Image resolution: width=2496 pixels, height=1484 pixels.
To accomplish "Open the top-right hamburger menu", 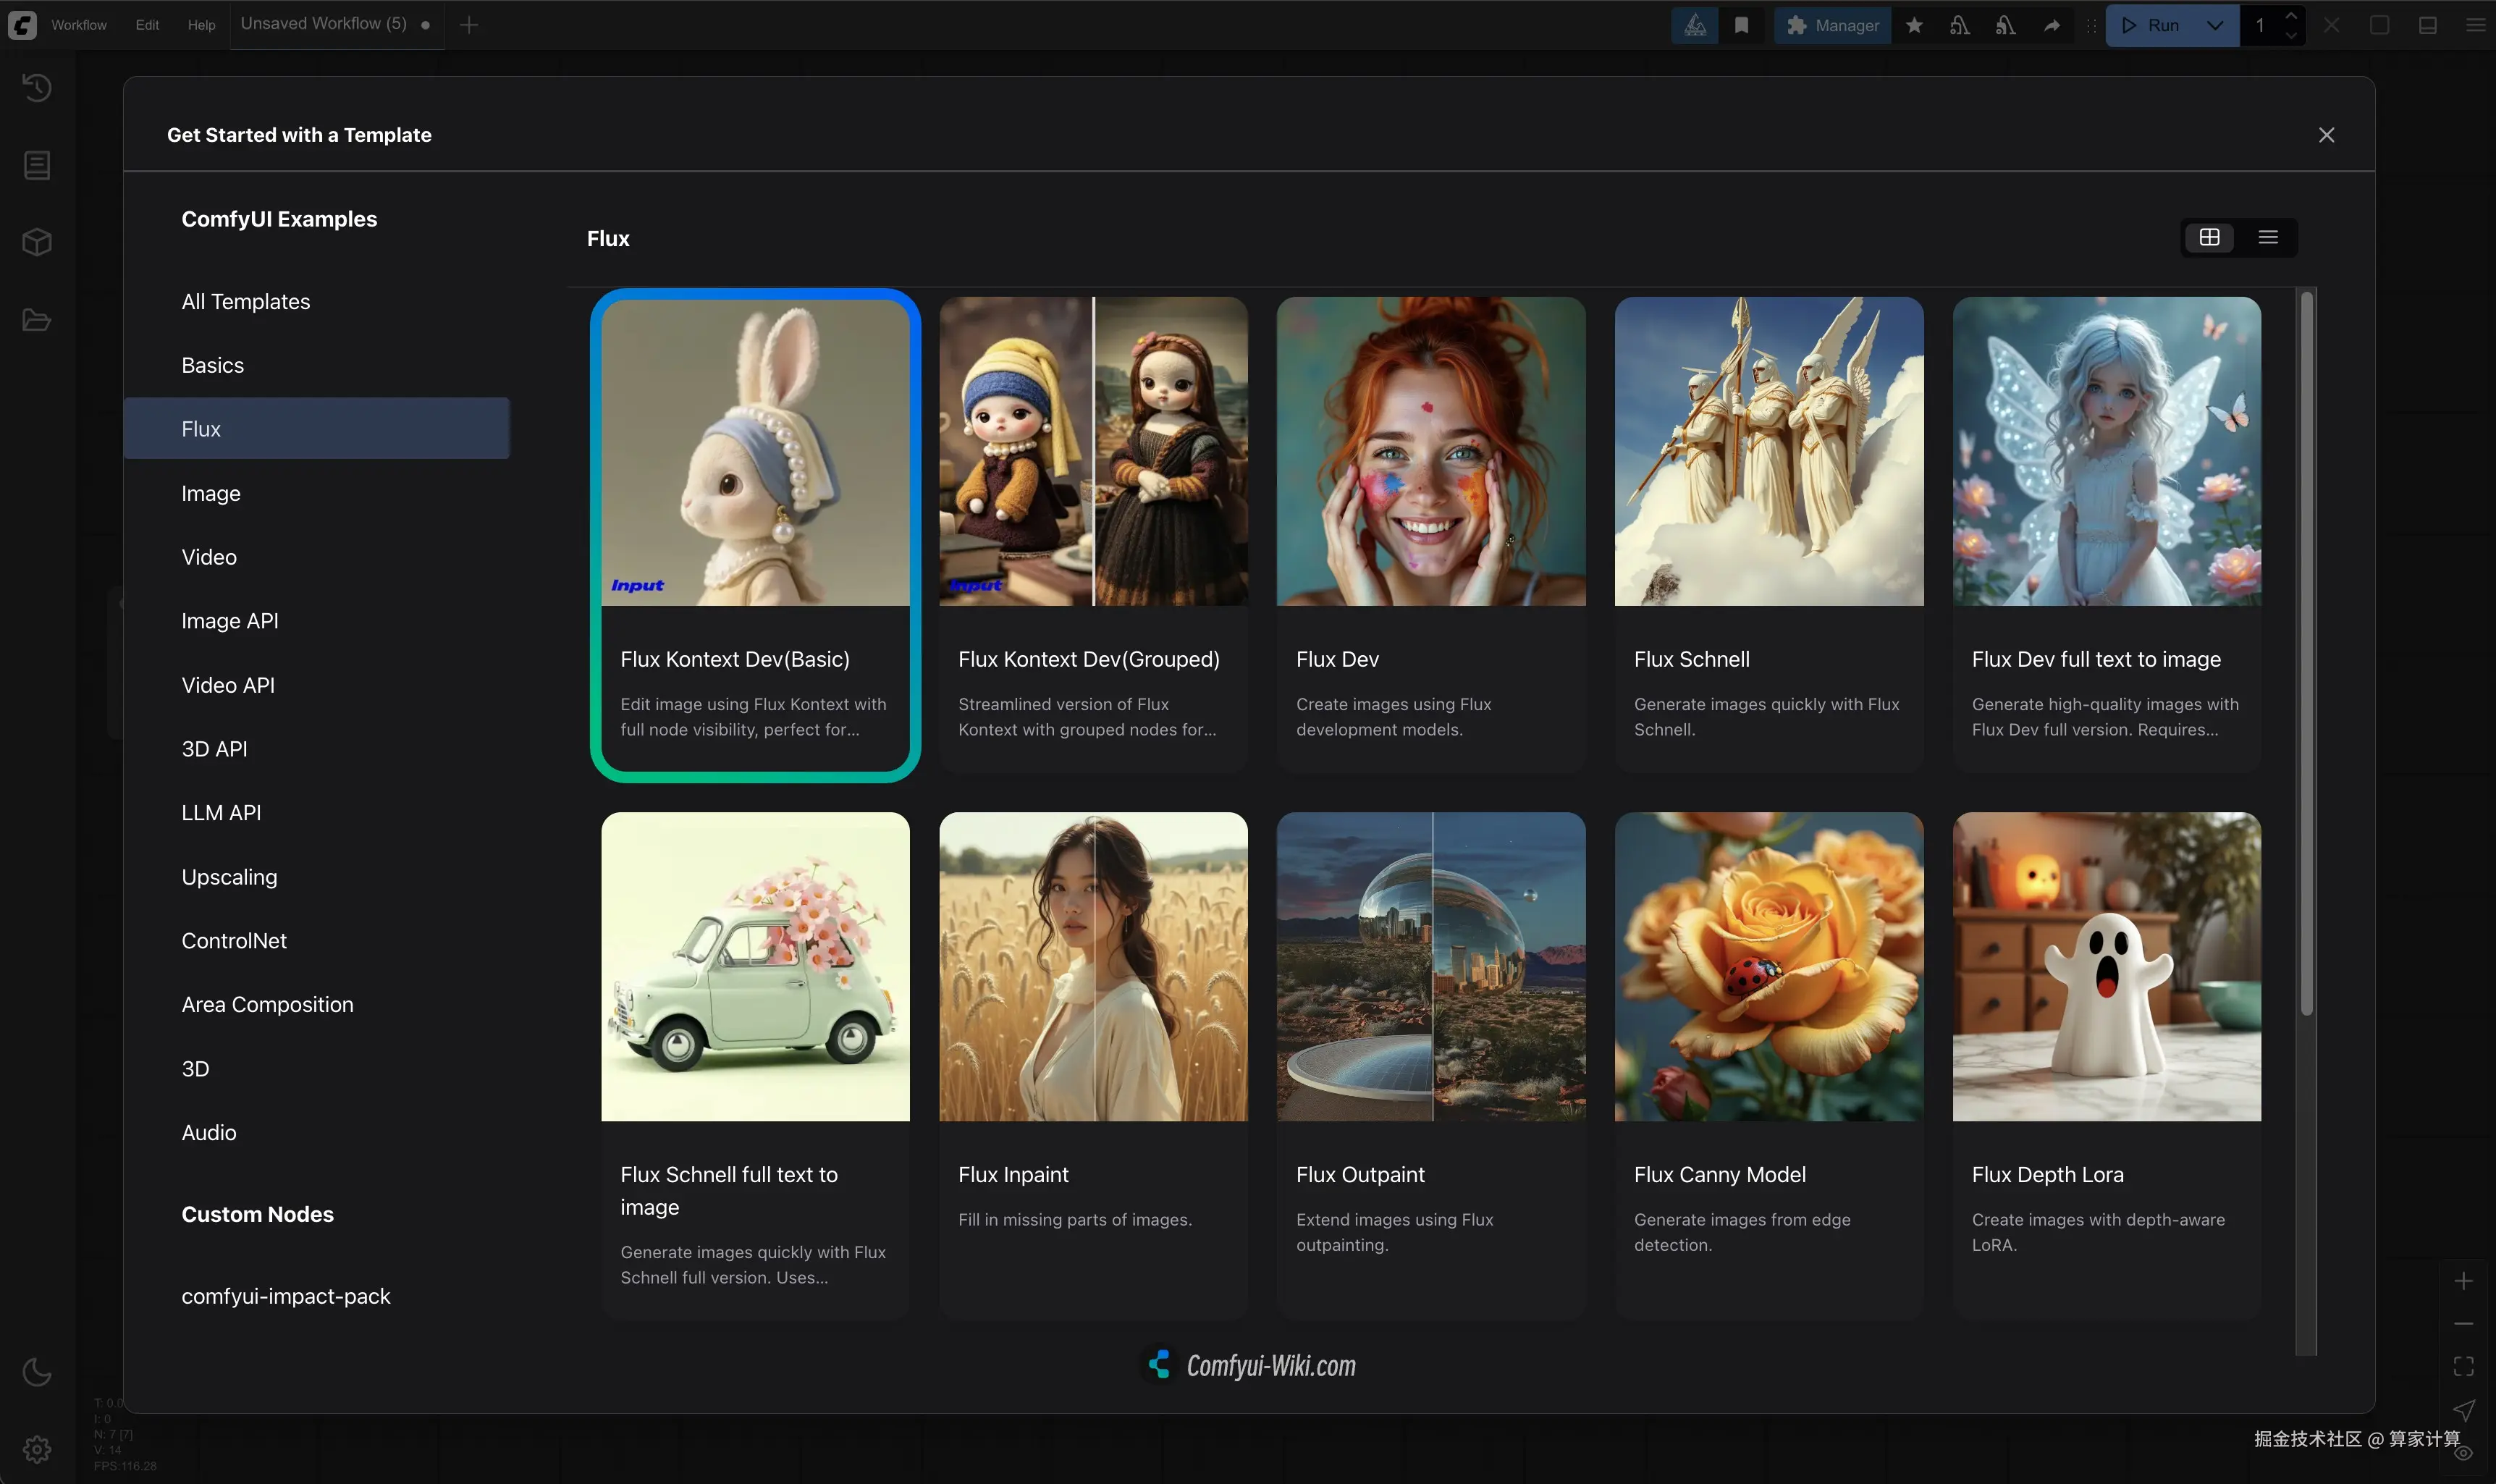I will (x=2477, y=25).
